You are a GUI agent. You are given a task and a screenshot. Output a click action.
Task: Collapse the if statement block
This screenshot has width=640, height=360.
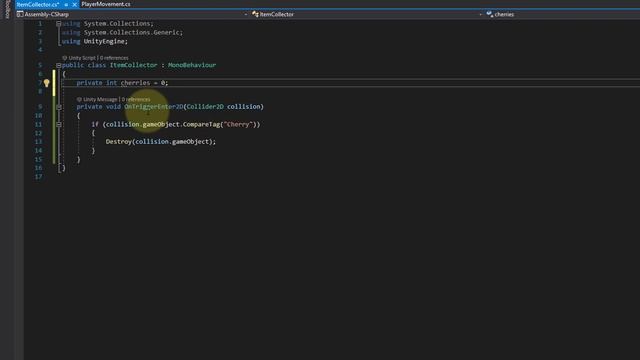pos(59,124)
